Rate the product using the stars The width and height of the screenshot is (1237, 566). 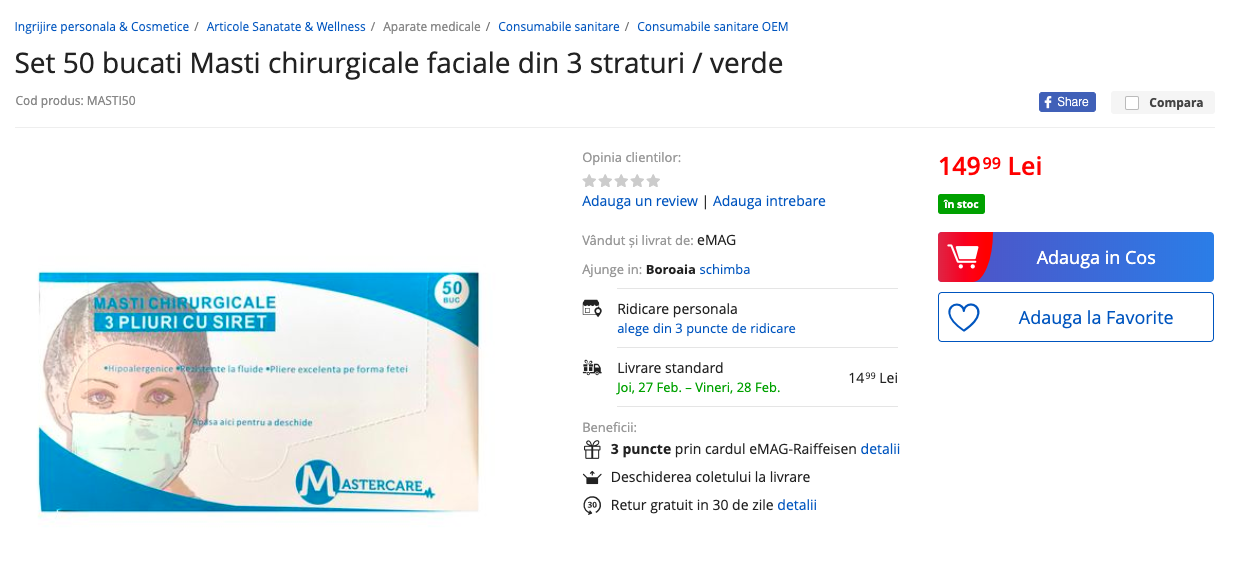click(621, 181)
